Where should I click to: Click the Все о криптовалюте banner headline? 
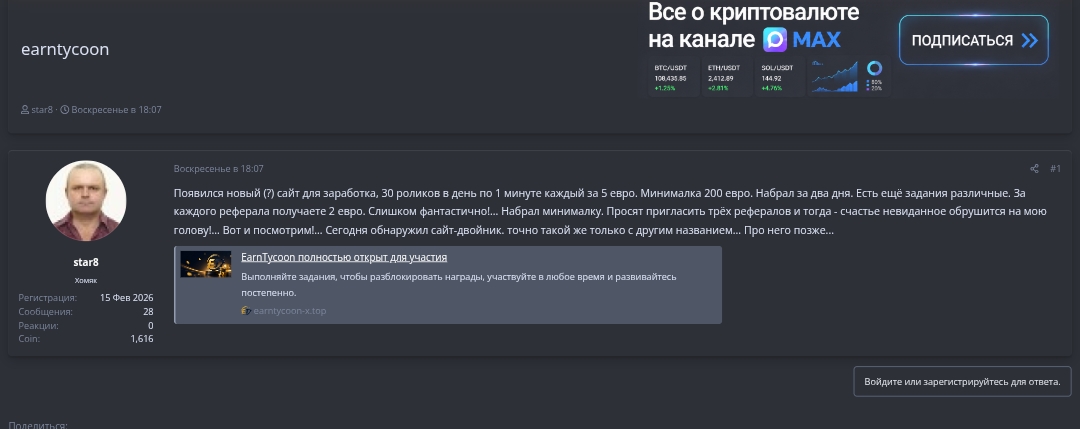[754, 12]
